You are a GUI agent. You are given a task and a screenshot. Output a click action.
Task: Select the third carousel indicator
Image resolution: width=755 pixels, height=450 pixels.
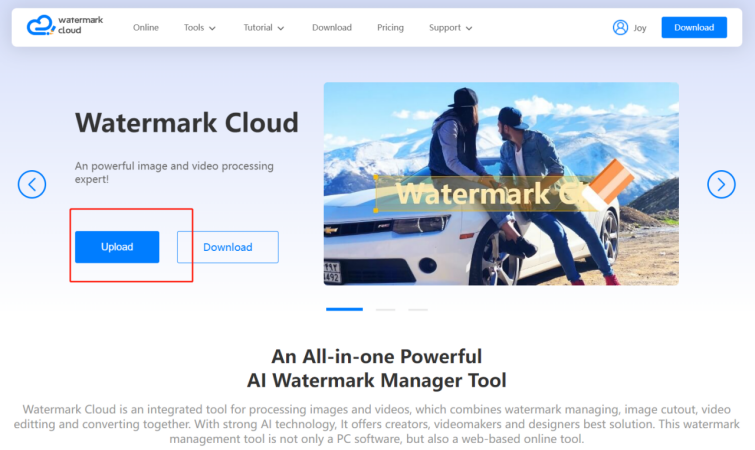coord(418,309)
